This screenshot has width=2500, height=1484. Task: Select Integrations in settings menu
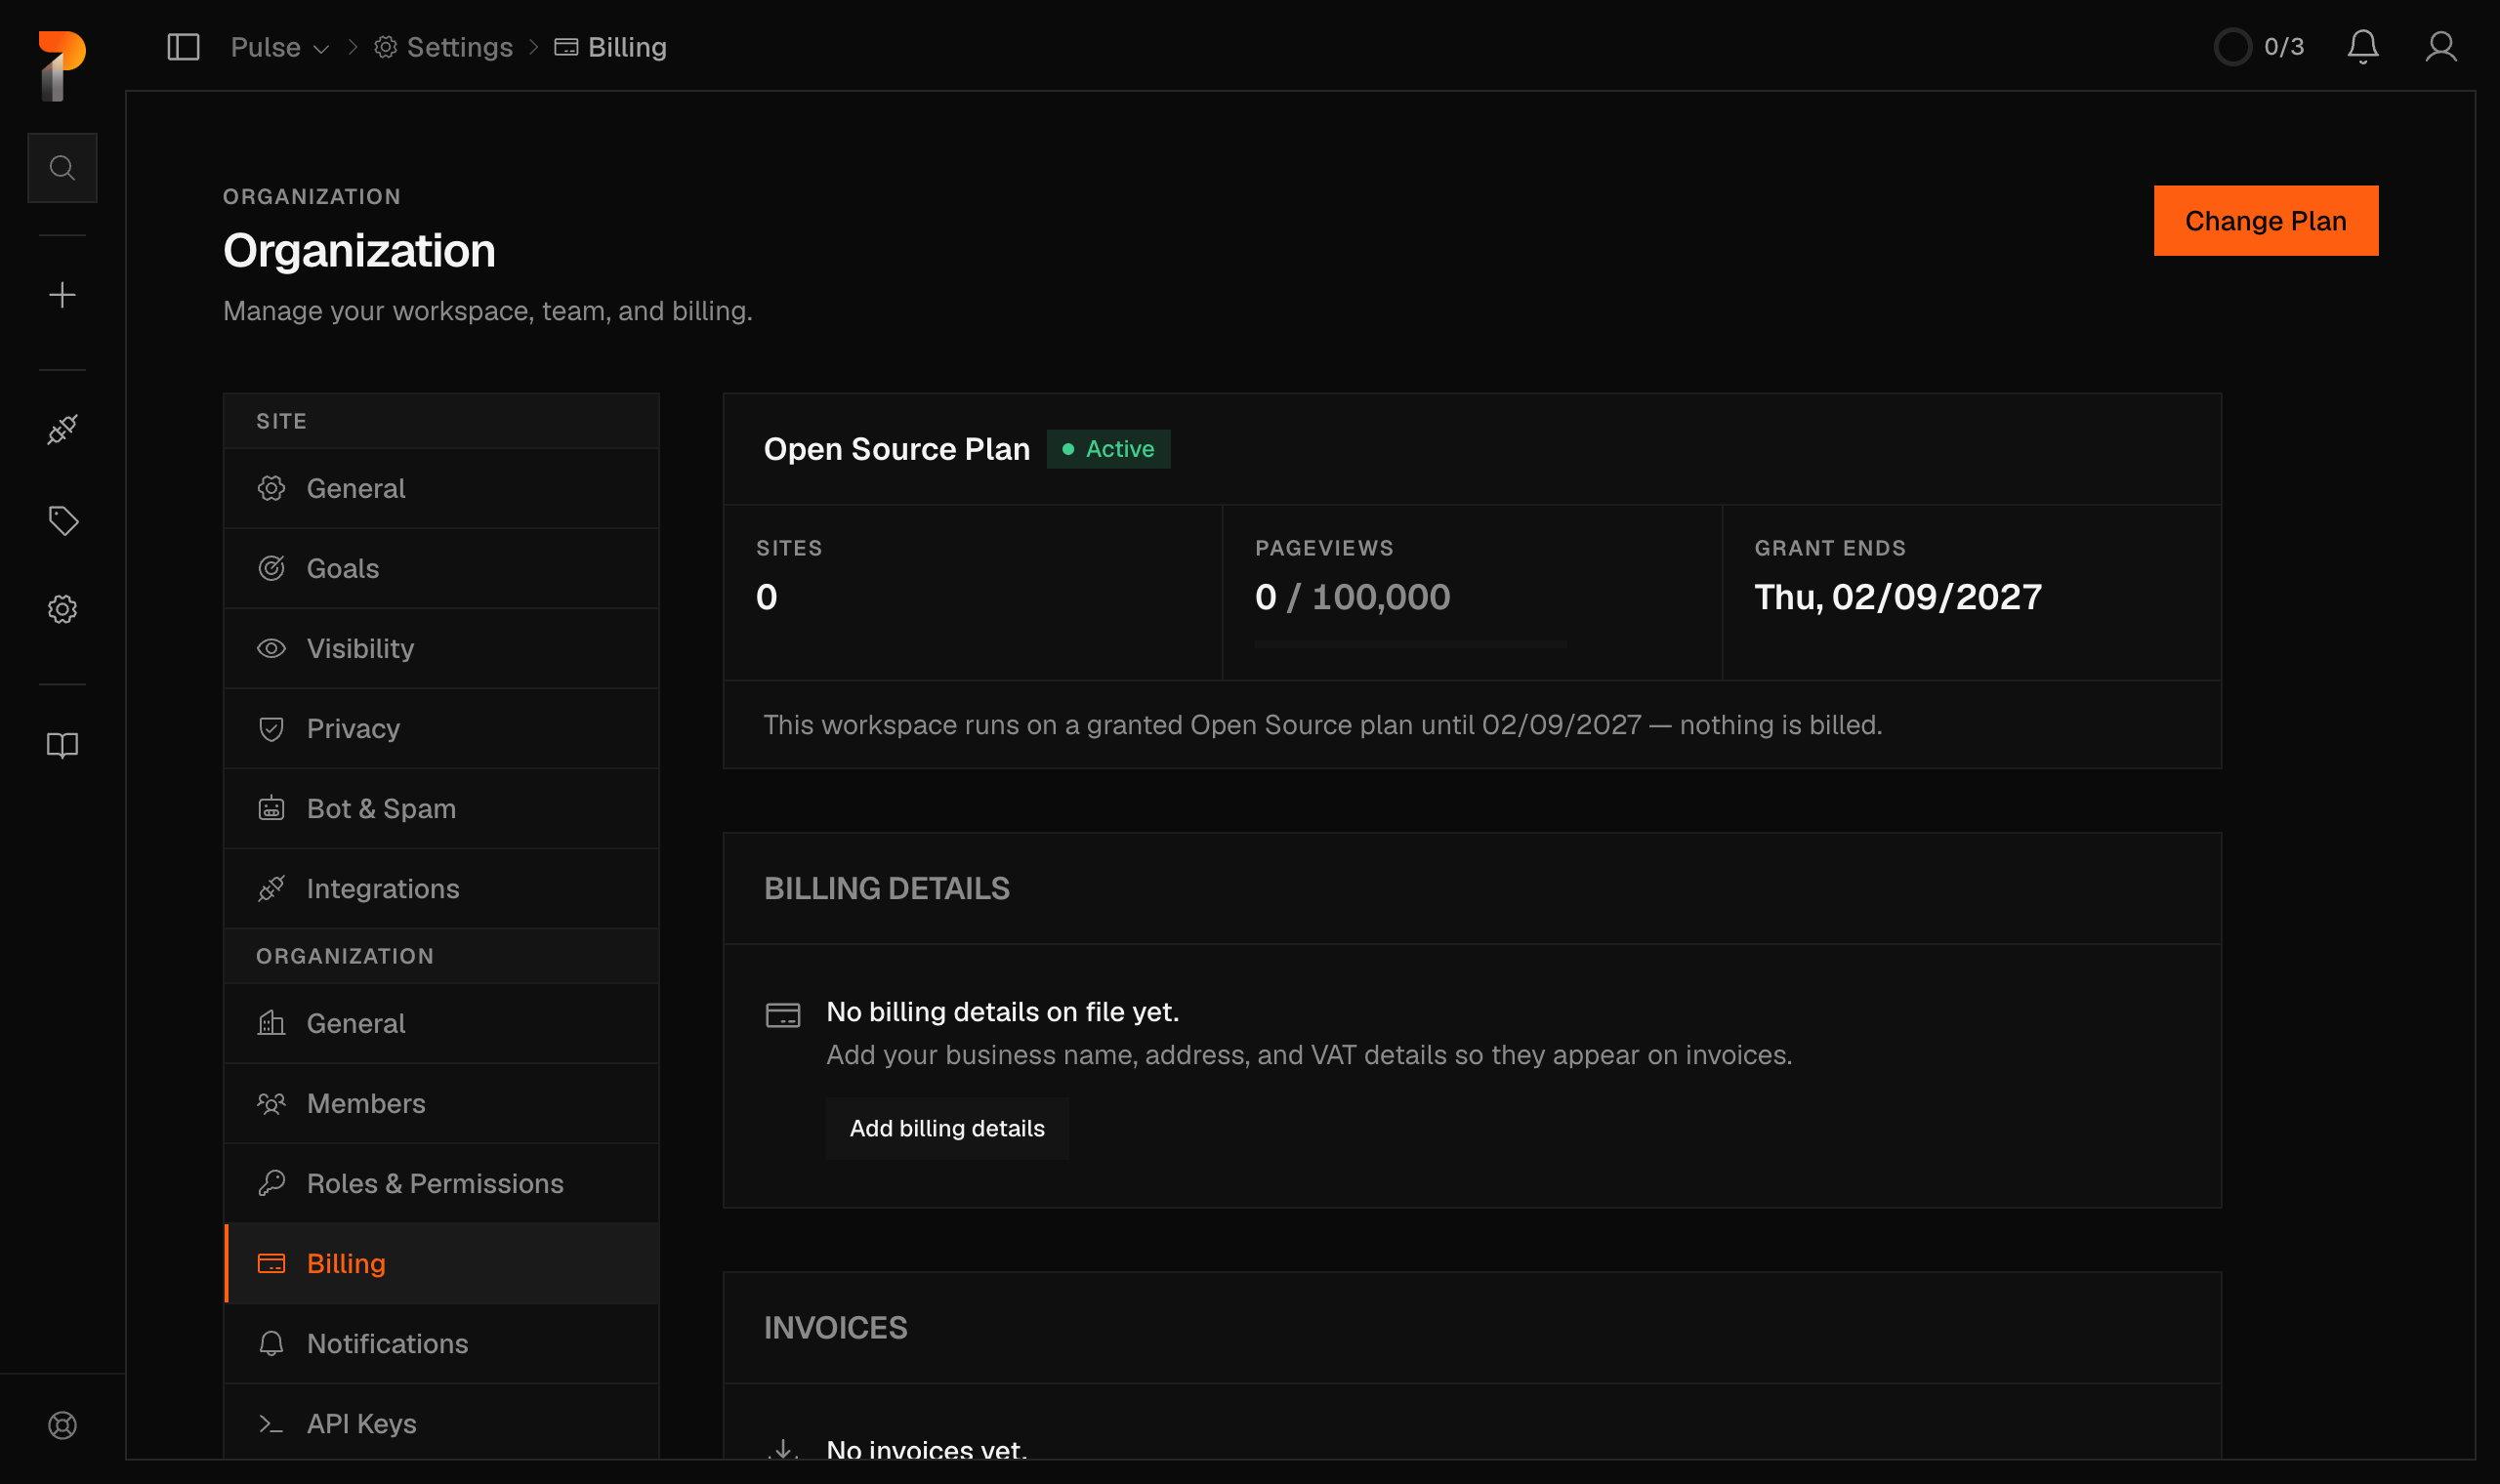(x=441, y=888)
